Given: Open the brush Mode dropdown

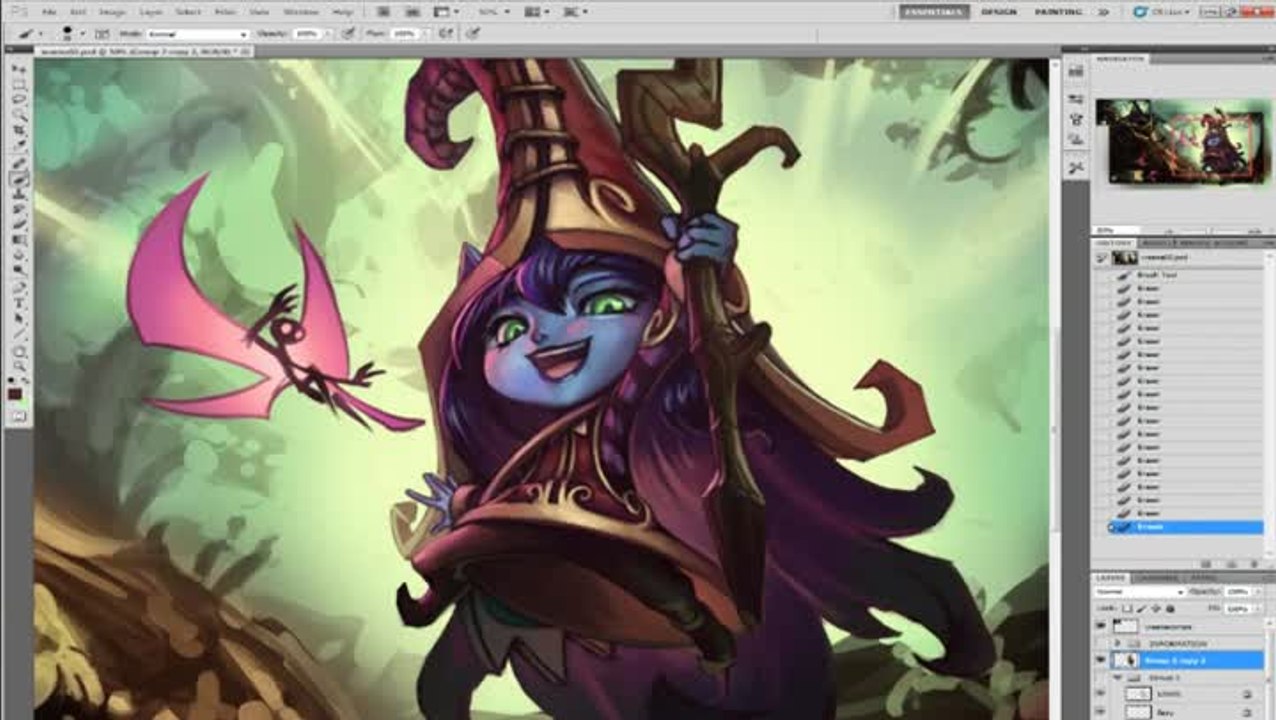Looking at the screenshot, I should 197,34.
